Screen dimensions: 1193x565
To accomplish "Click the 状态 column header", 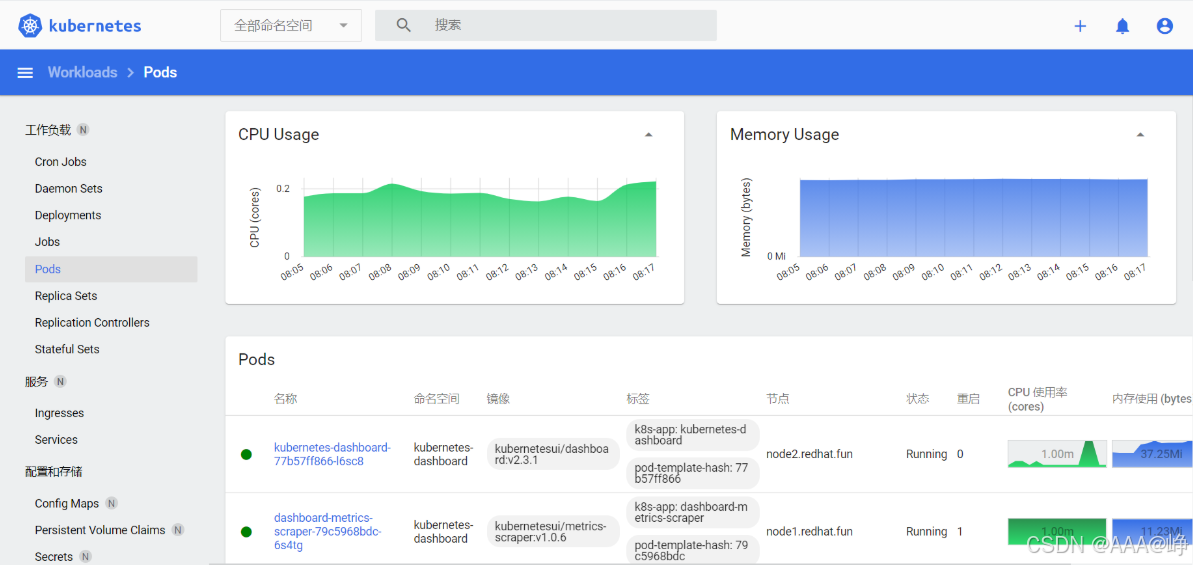I will (918, 398).
